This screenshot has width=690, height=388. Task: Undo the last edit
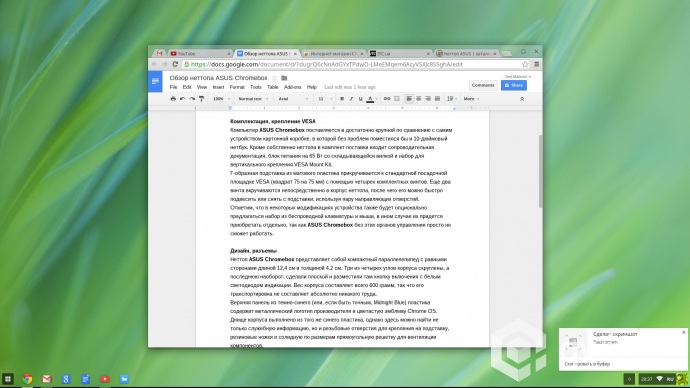[183, 99]
